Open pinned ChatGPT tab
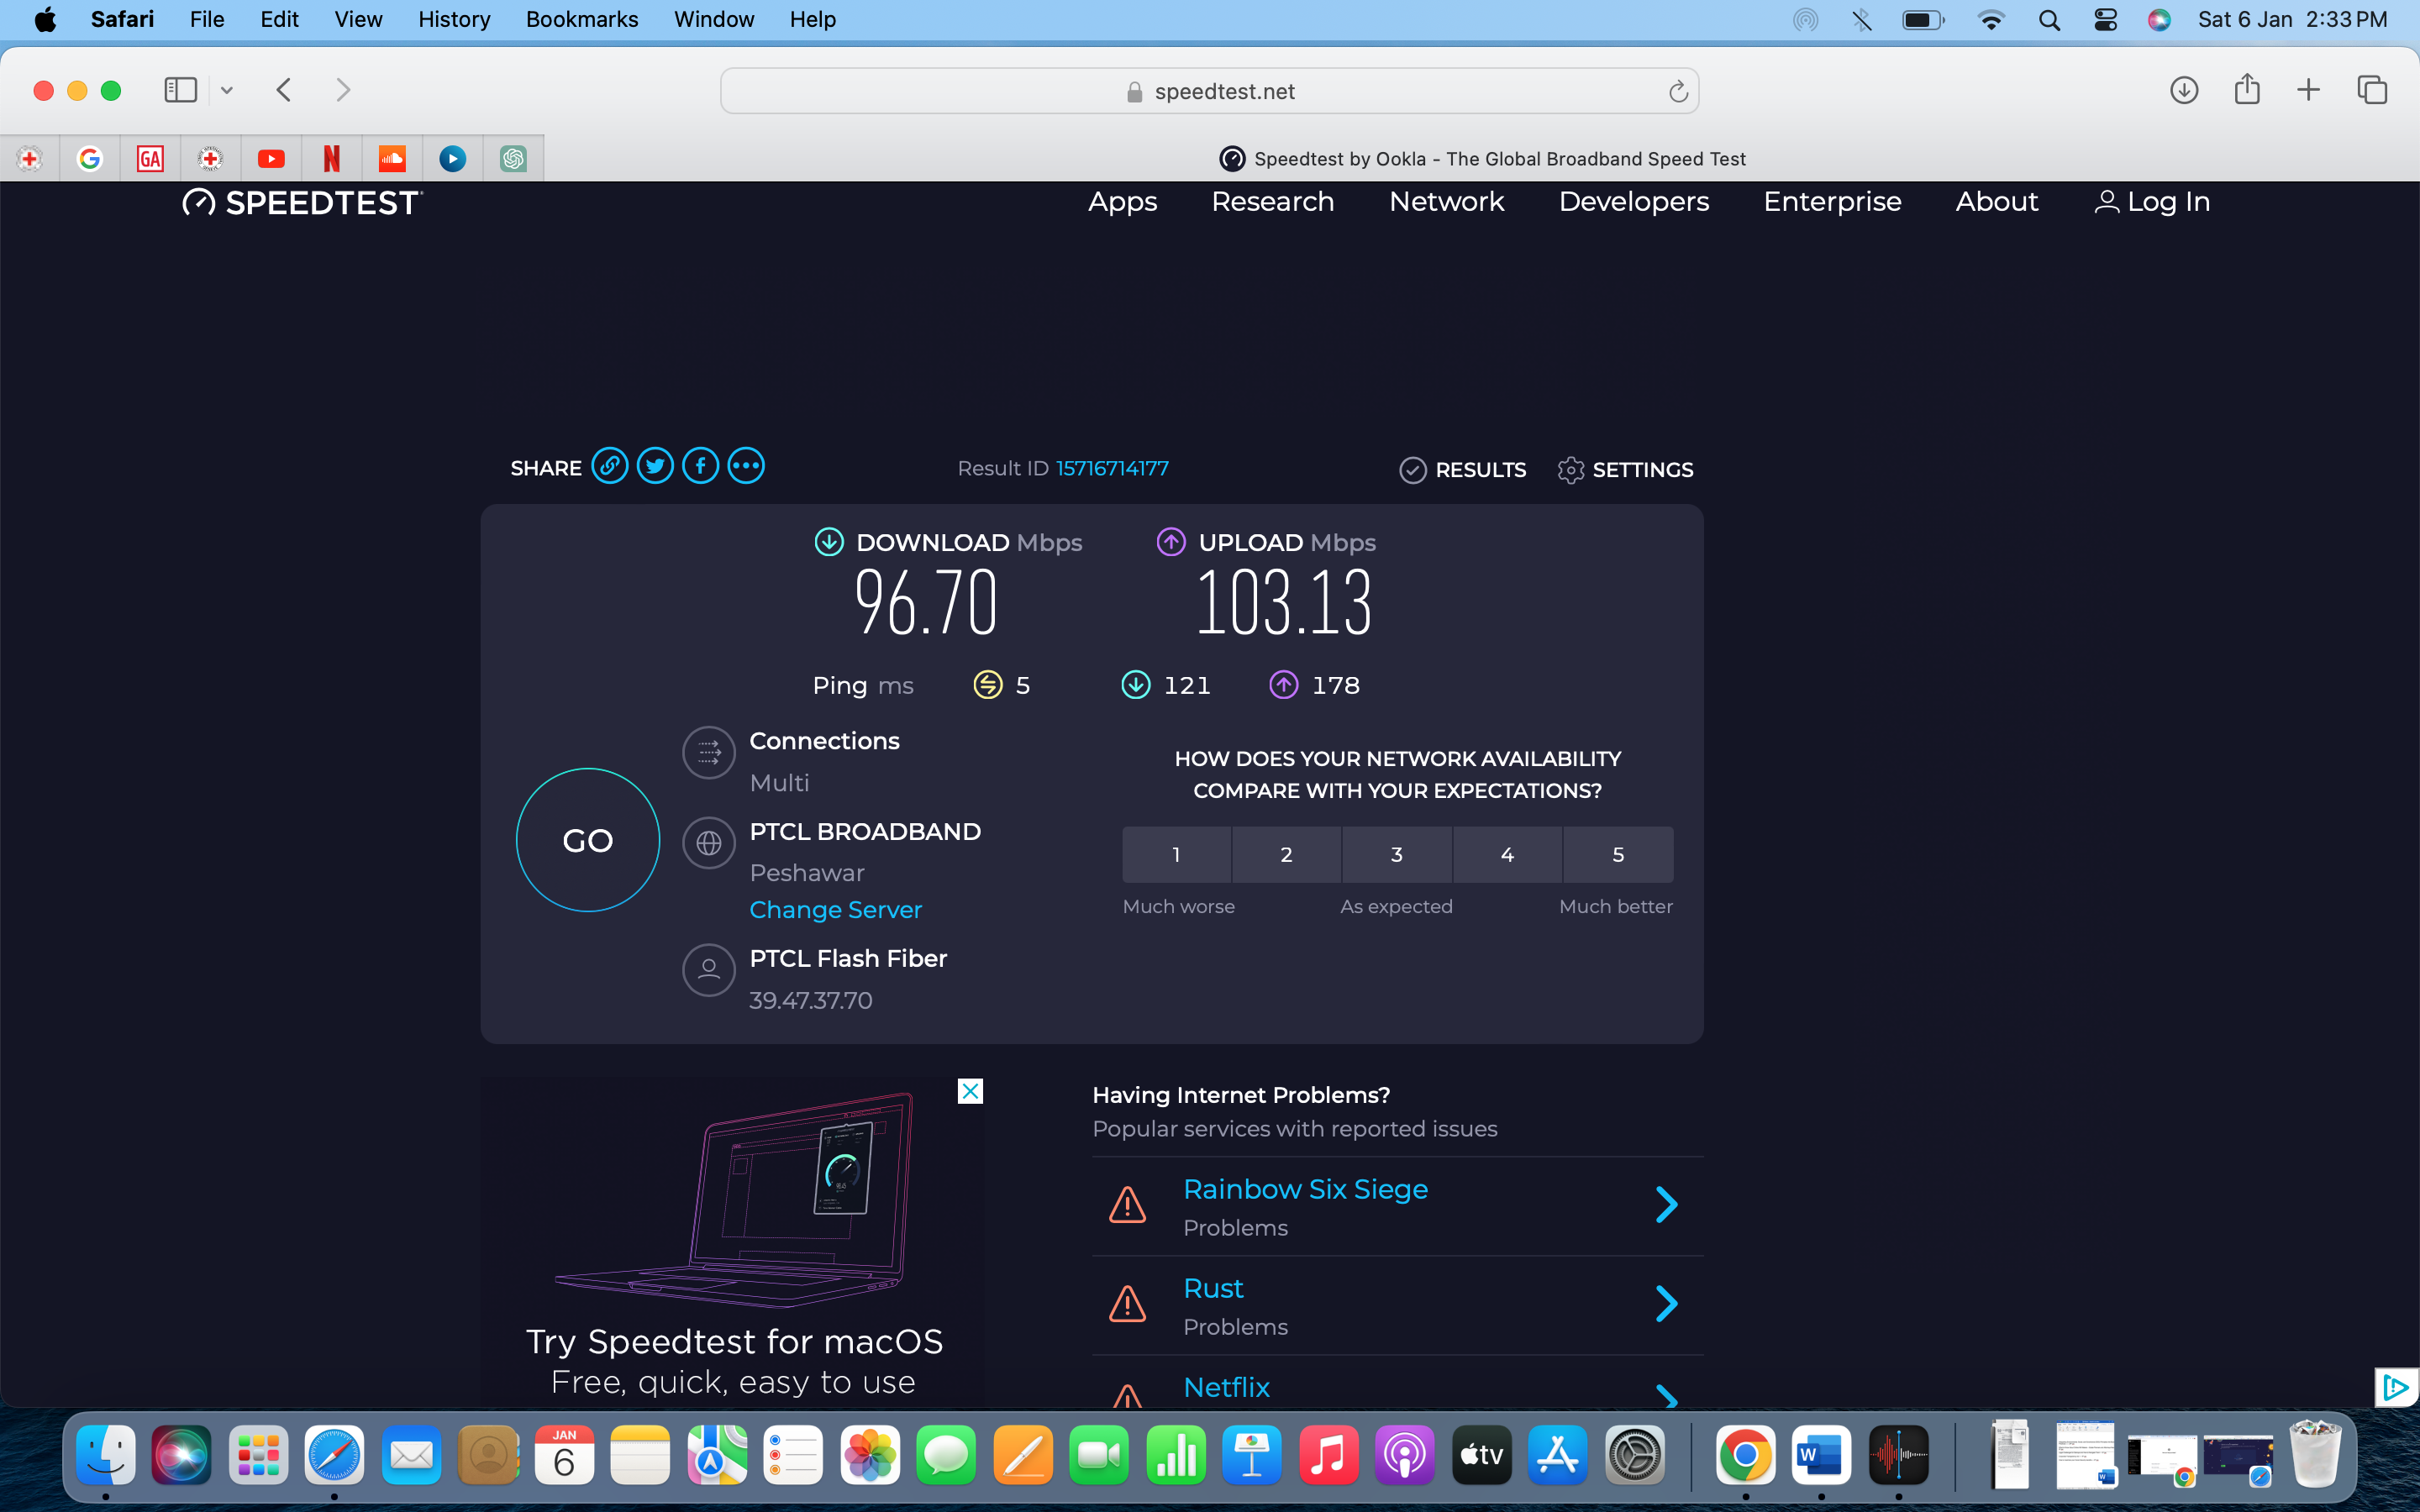Screen dimensions: 2420x1512 pos(513,158)
